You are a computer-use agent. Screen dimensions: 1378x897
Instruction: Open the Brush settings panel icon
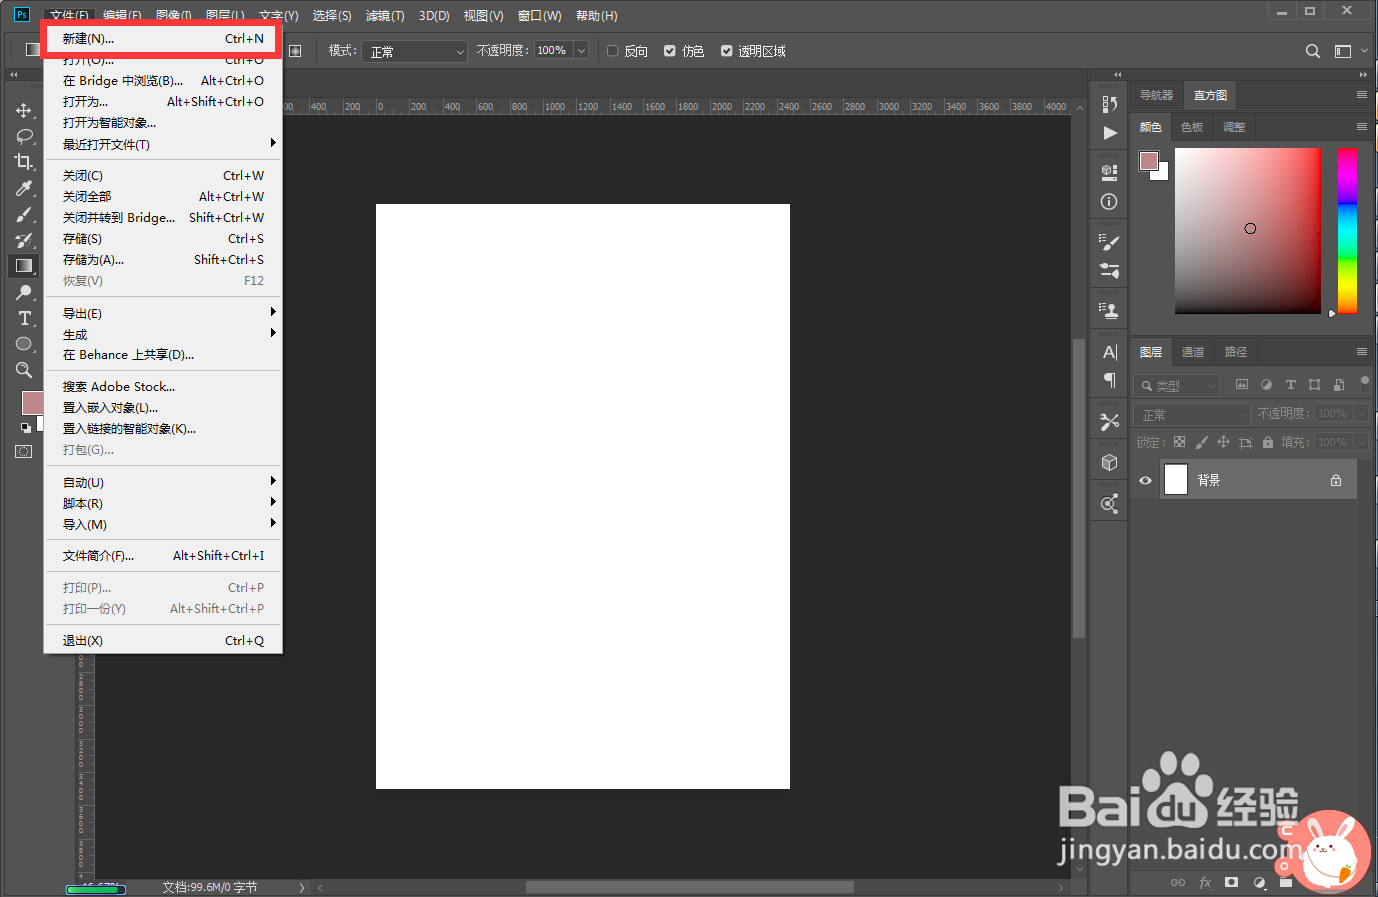tap(1109, 241)
